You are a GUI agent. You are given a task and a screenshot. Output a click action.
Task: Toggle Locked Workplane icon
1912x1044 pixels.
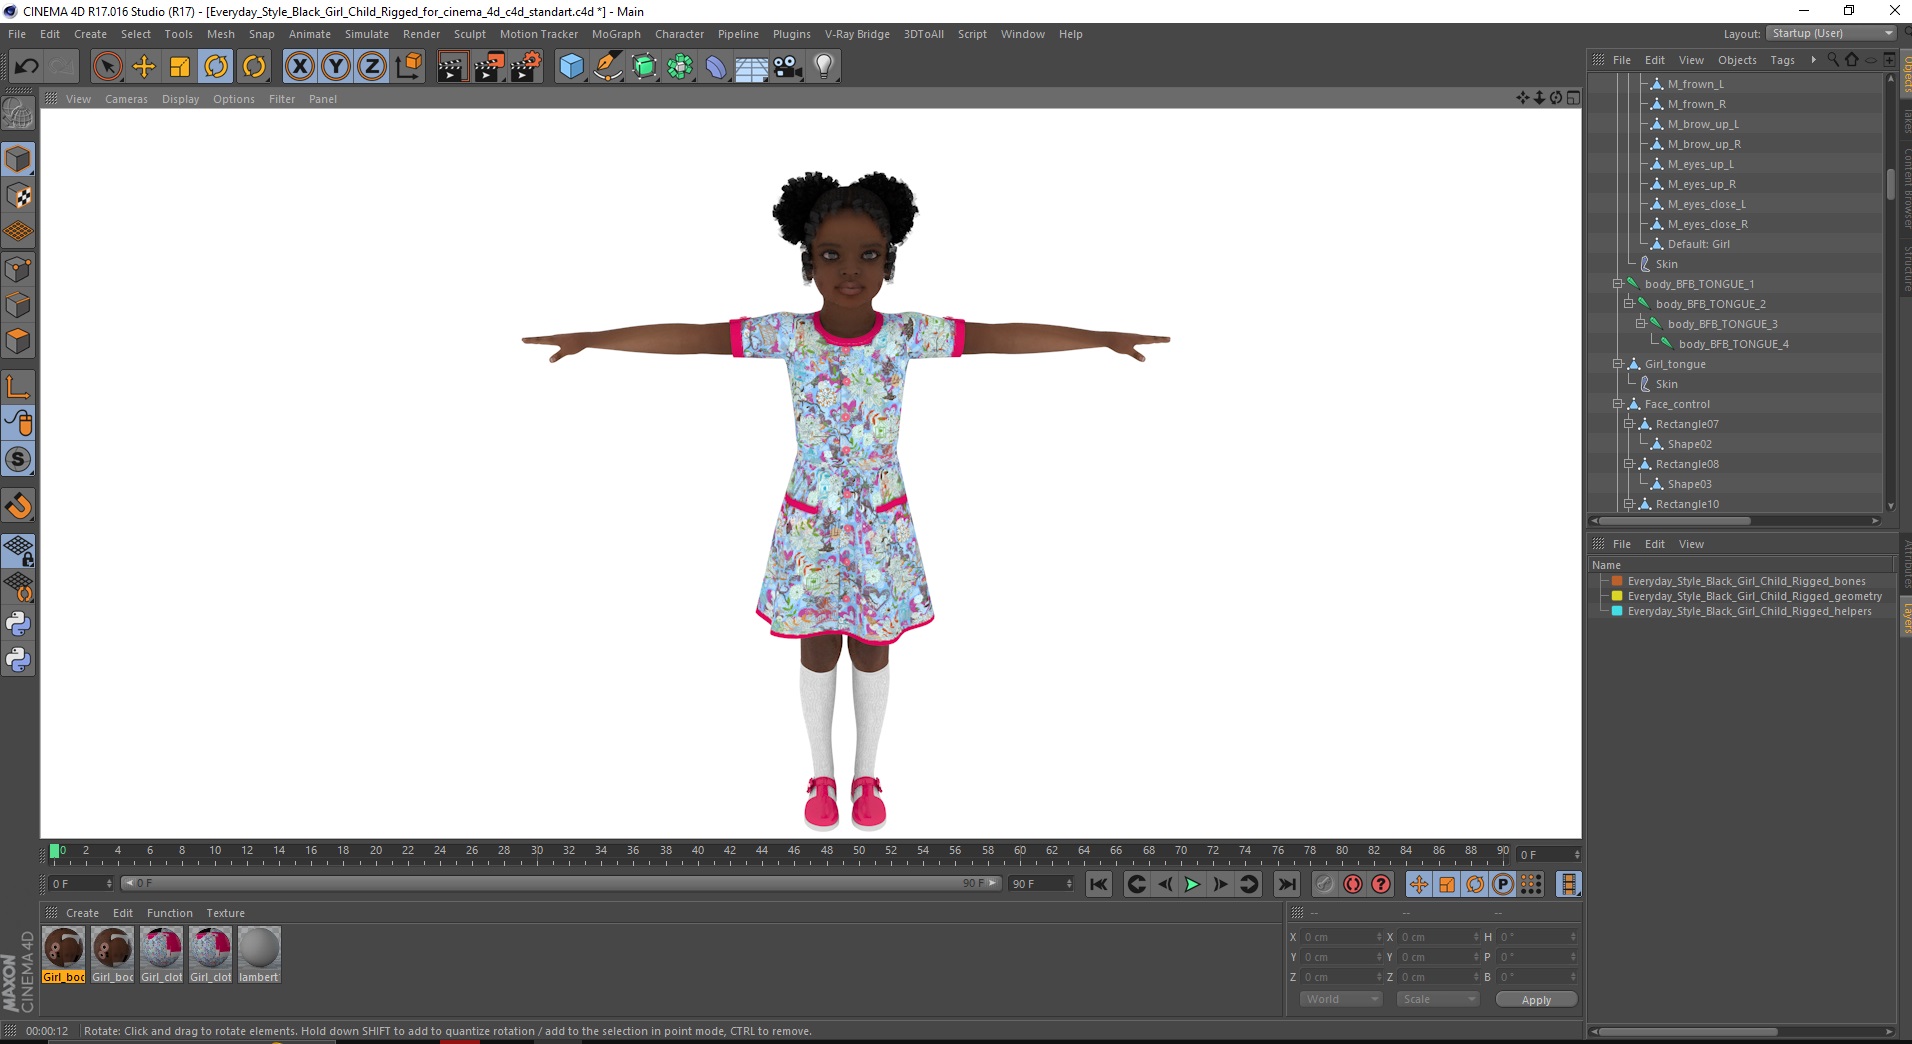pos(18,551)
